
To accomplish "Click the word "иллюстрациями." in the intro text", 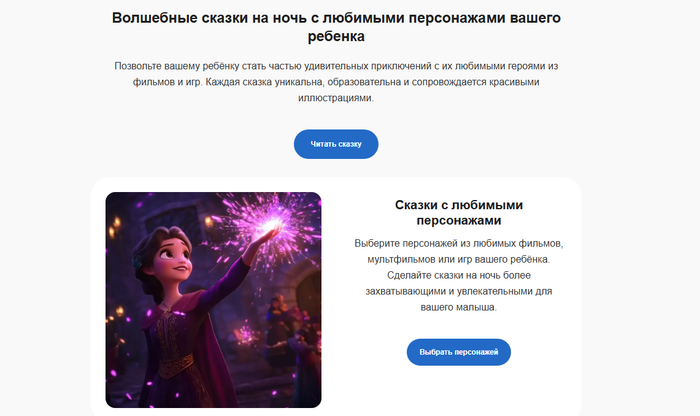I will coord(336,98).
